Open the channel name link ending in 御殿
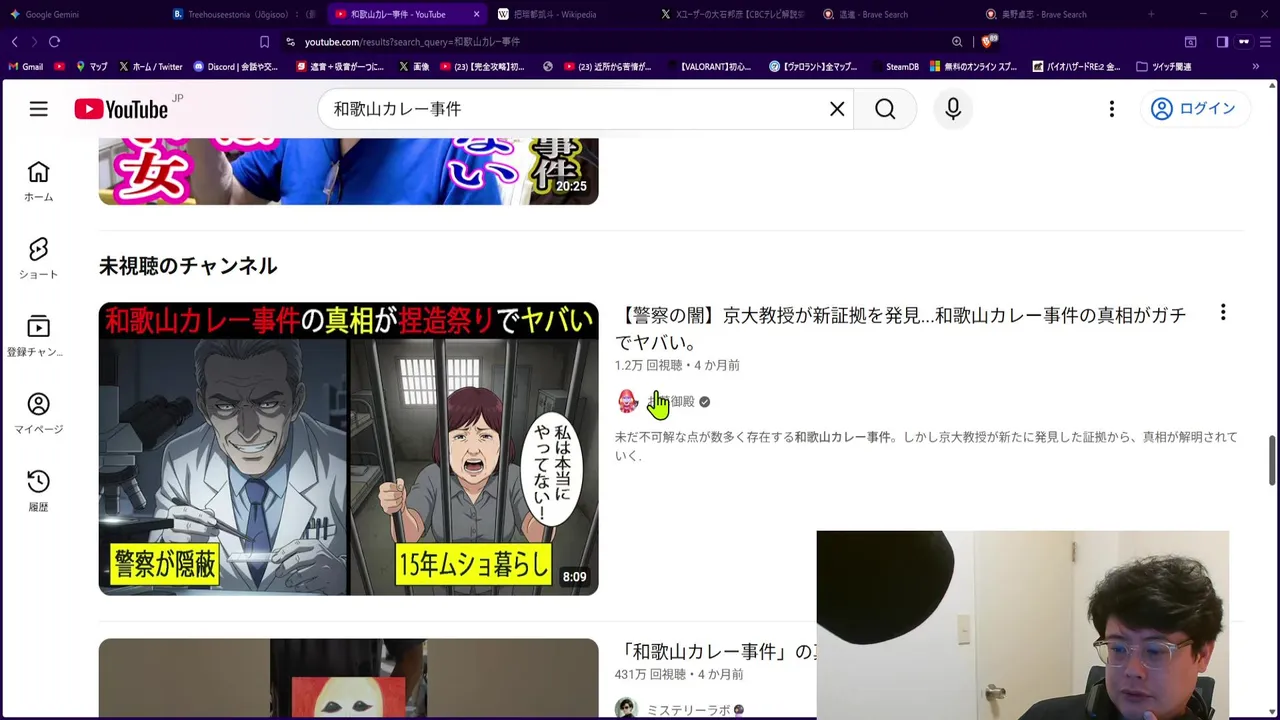1280x720 pixels. pyautogui.click(x=671, y=401)
